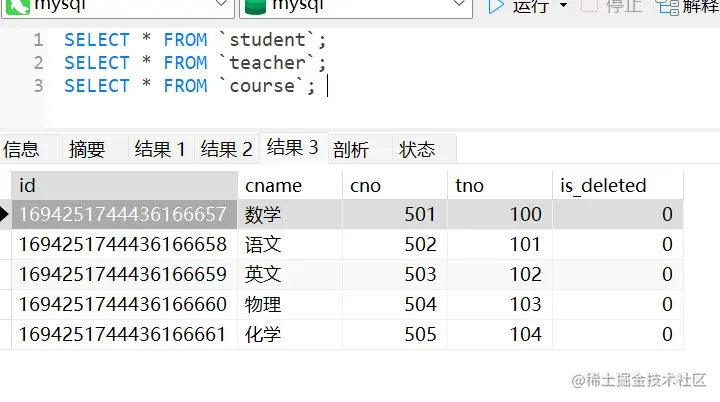The height and width of the screenshot is (402, 720).
Task: Click cno cell 501
Action: pyautogui.click(x=395, y=215)
